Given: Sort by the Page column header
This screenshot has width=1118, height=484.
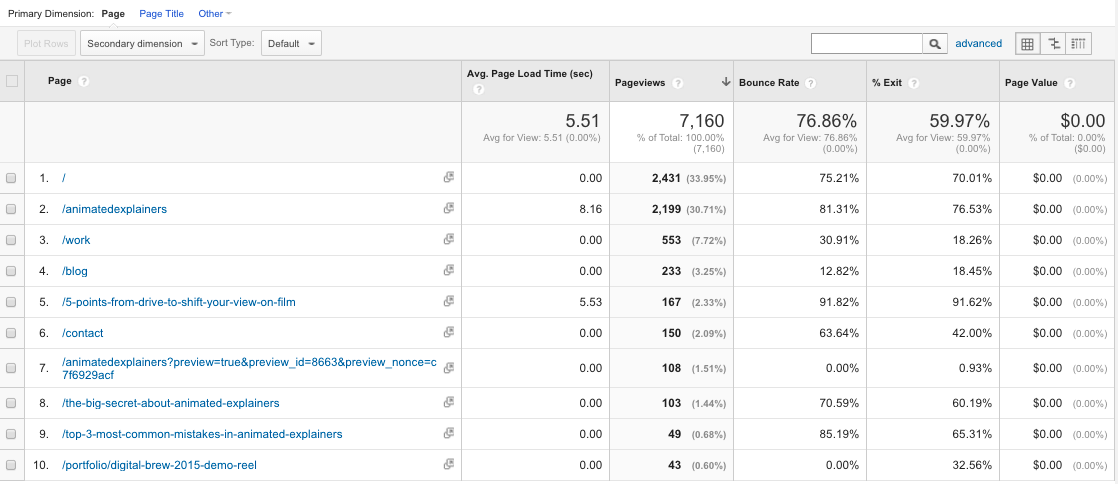Looking at the screenshot, I should pos(60,81).
